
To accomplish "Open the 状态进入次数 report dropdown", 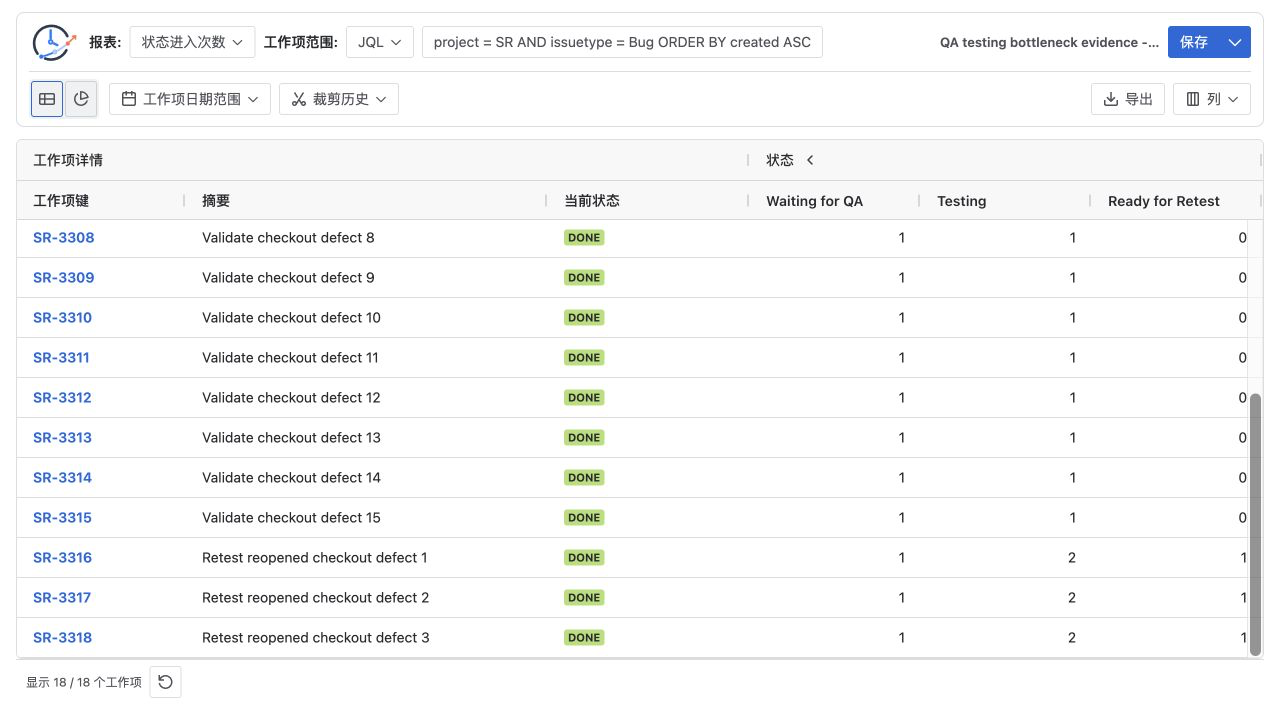I will point(192,42).
